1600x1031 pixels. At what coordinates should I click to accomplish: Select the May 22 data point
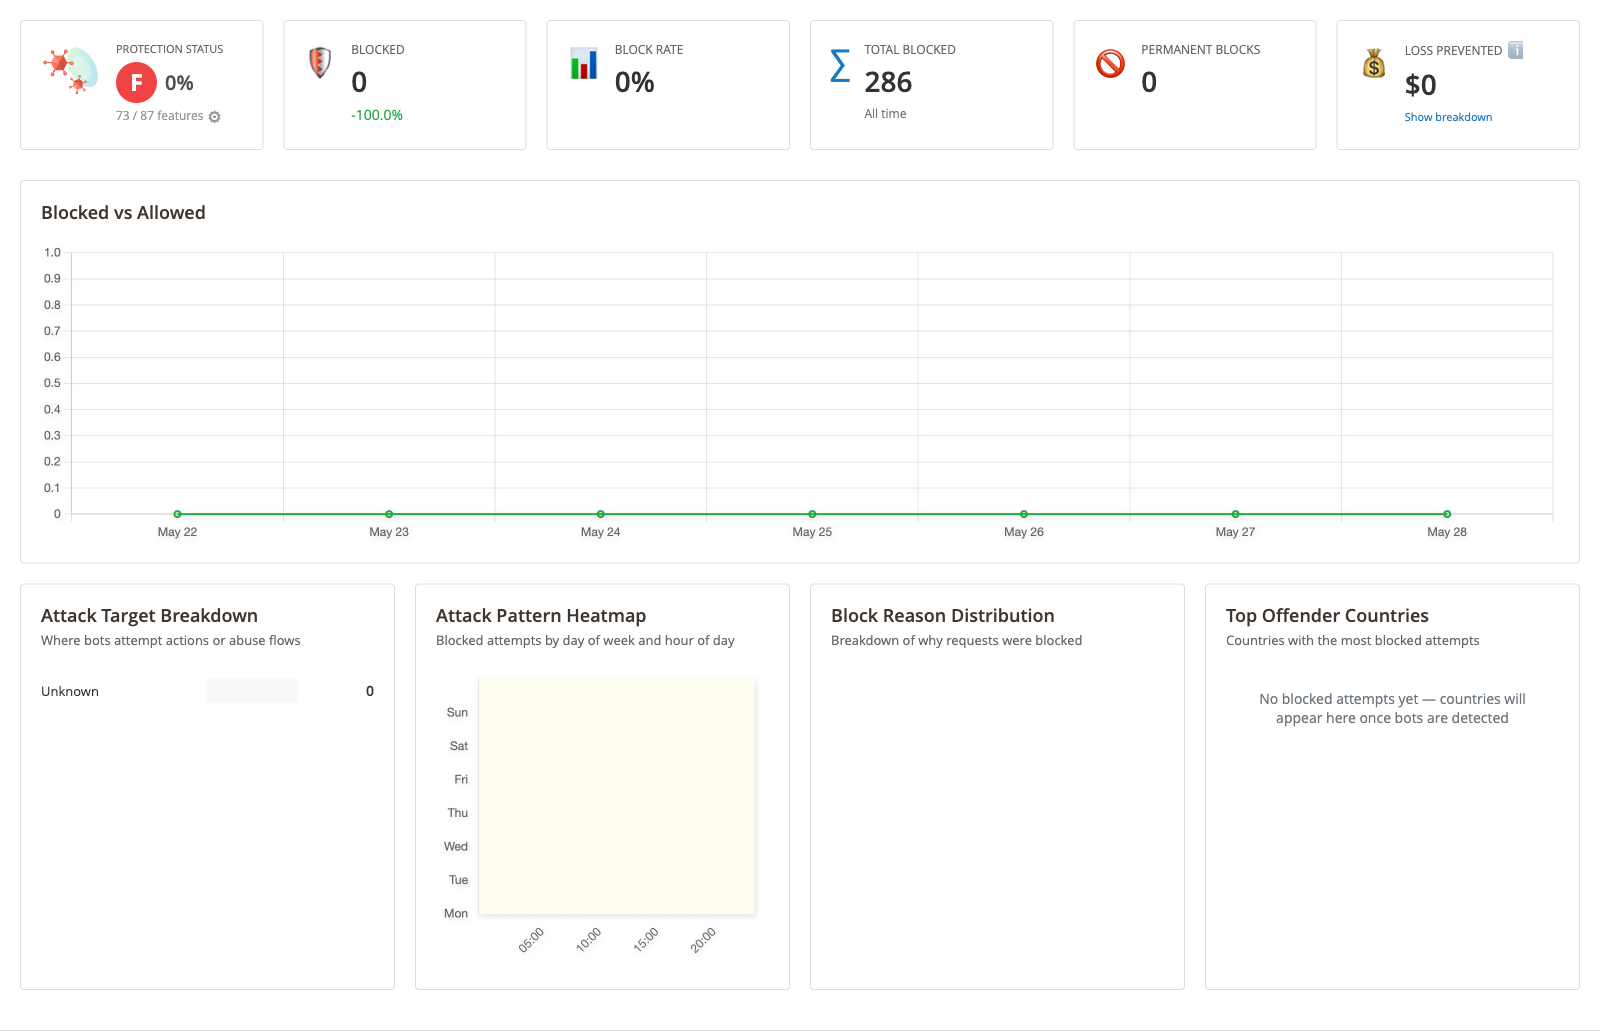click(177, 514)
